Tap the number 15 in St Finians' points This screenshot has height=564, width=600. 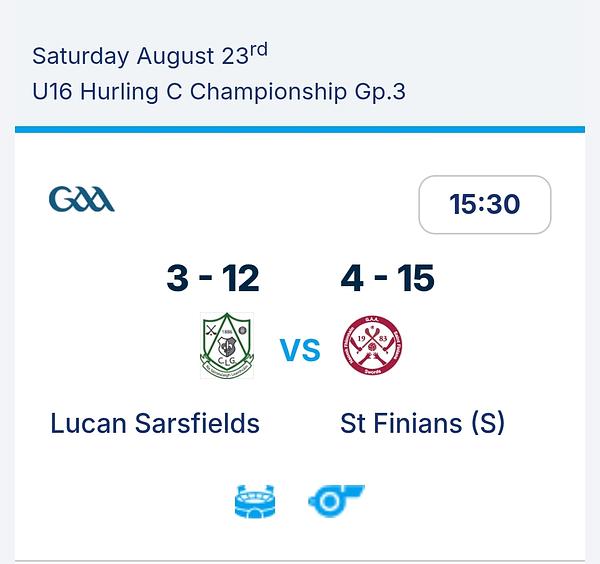coord(416,278)
